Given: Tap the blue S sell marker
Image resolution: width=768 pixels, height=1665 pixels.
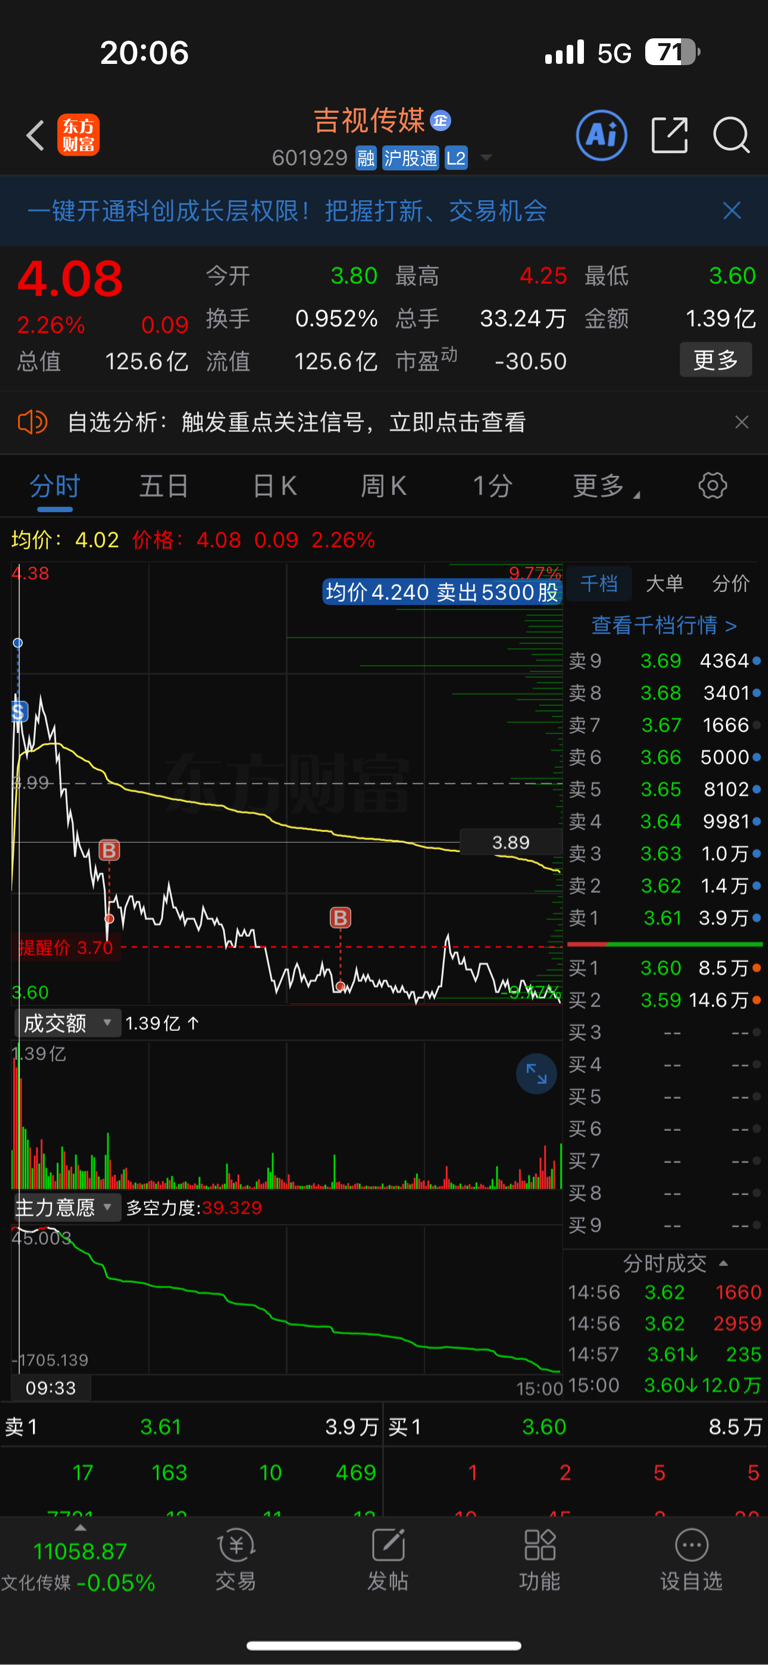Looking at the screenshot, I should click(x=18, y=712).
